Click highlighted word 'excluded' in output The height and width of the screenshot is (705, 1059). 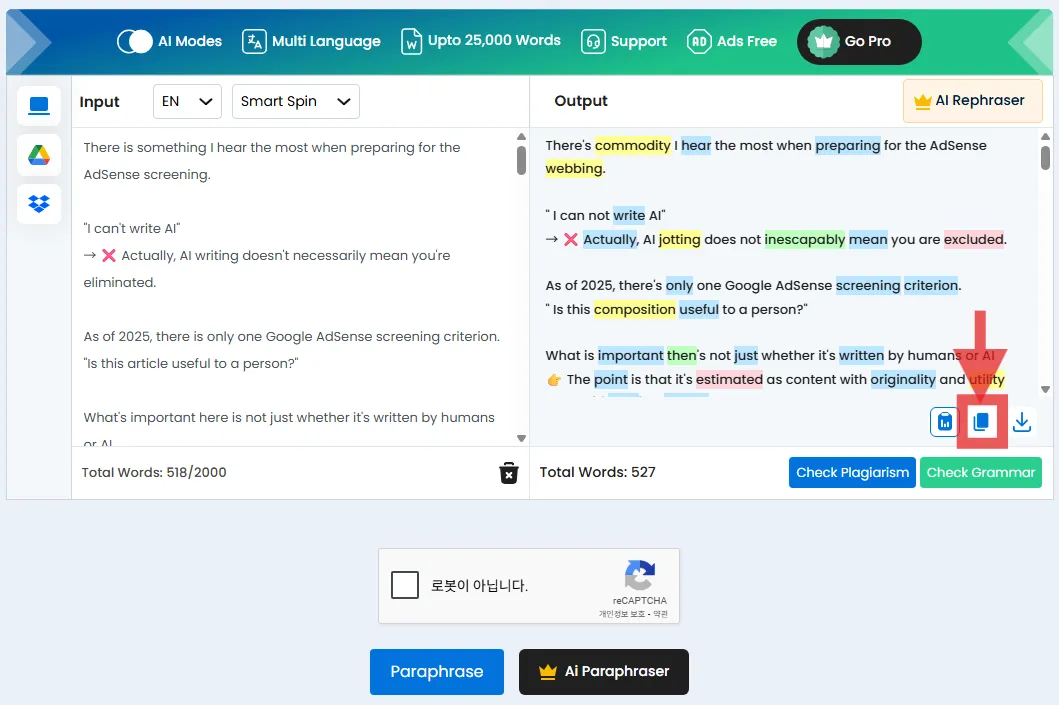[974, 239]
